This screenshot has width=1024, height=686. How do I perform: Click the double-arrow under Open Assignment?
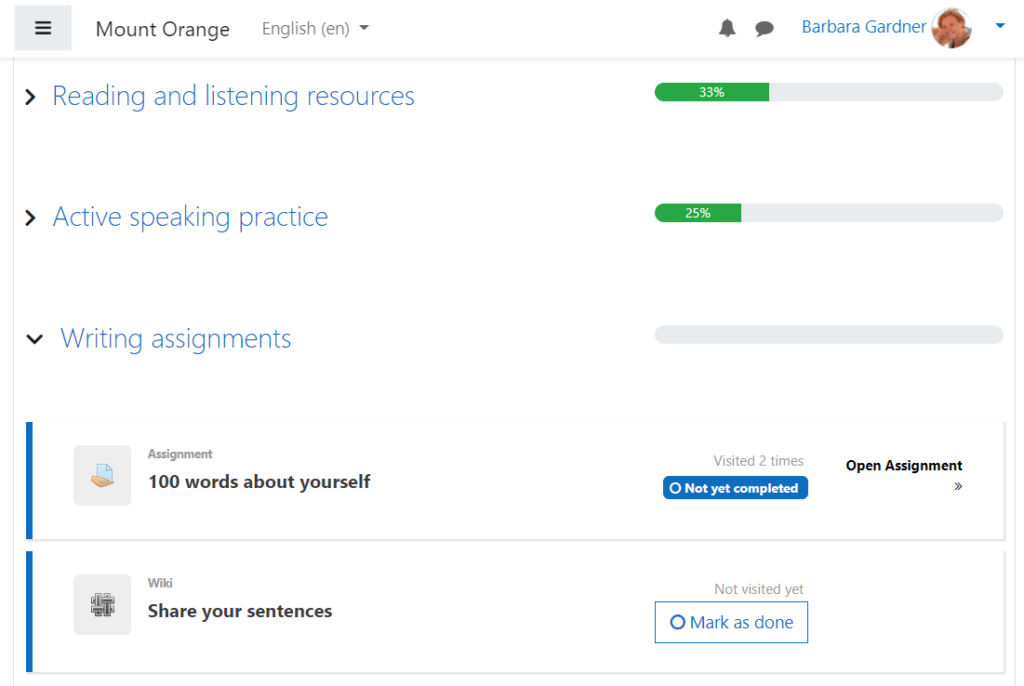point(958,487)
